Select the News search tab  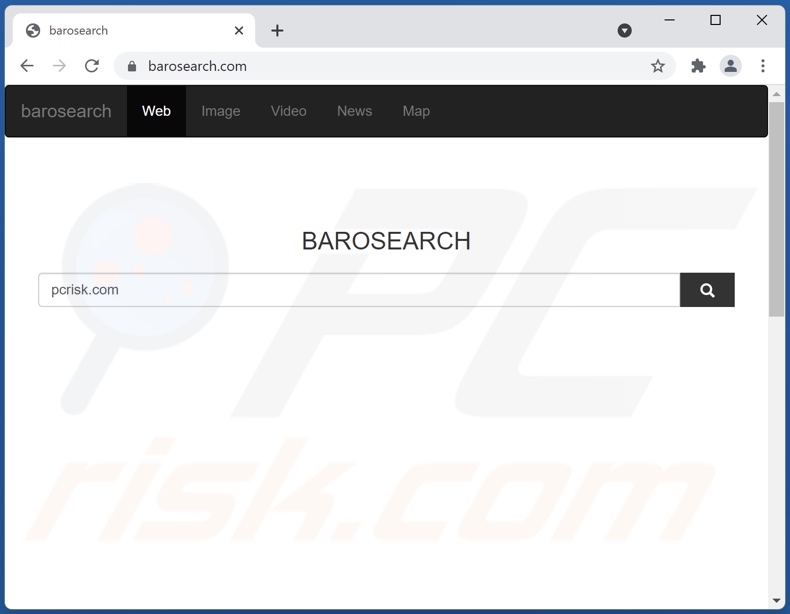tap(354, 111)
